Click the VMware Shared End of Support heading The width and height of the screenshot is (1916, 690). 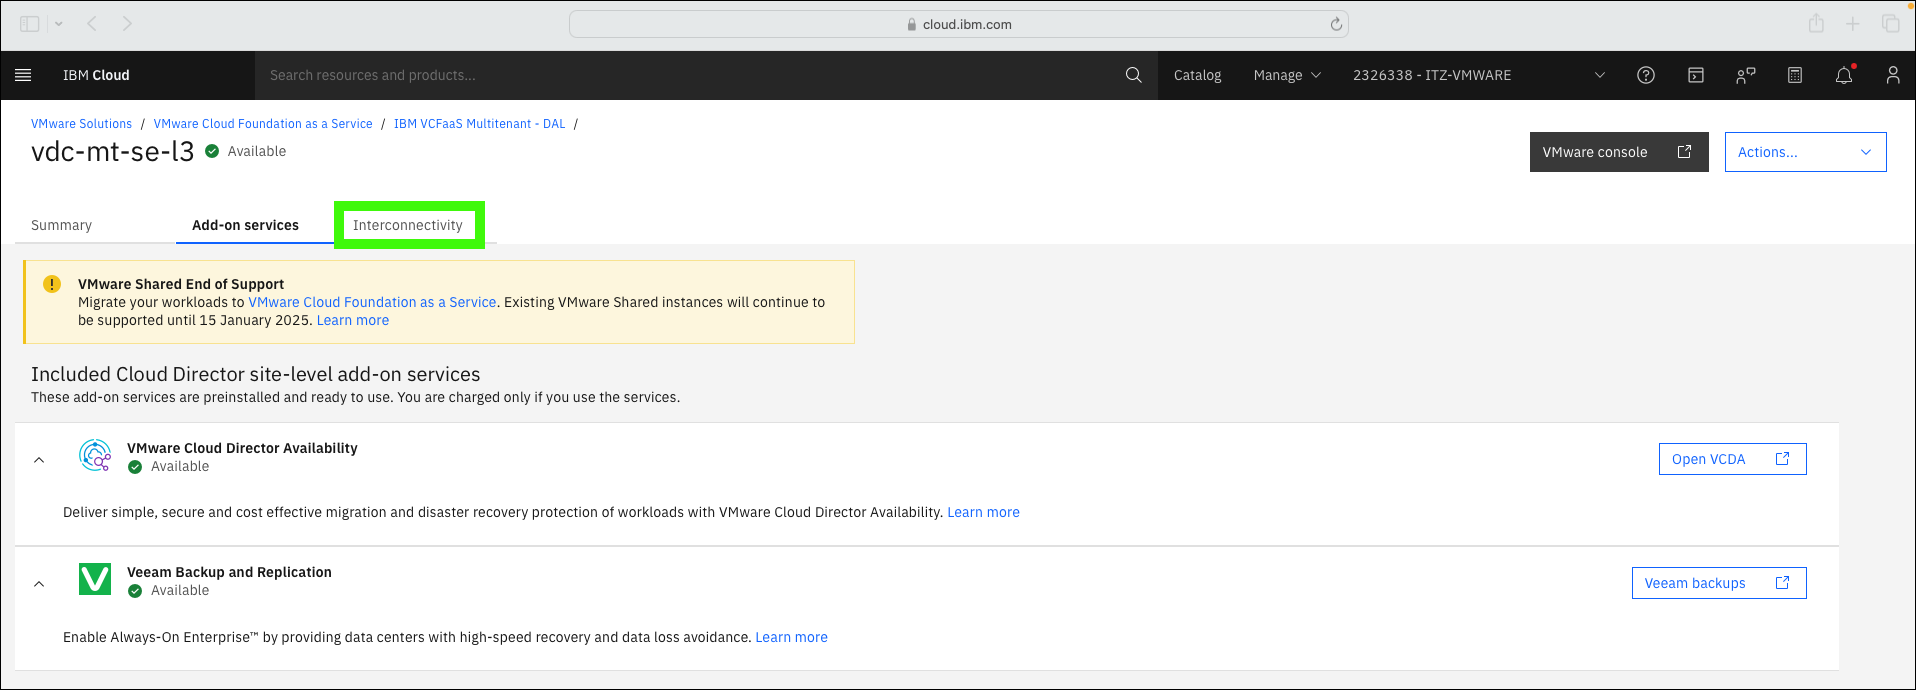tap(181, 284)
